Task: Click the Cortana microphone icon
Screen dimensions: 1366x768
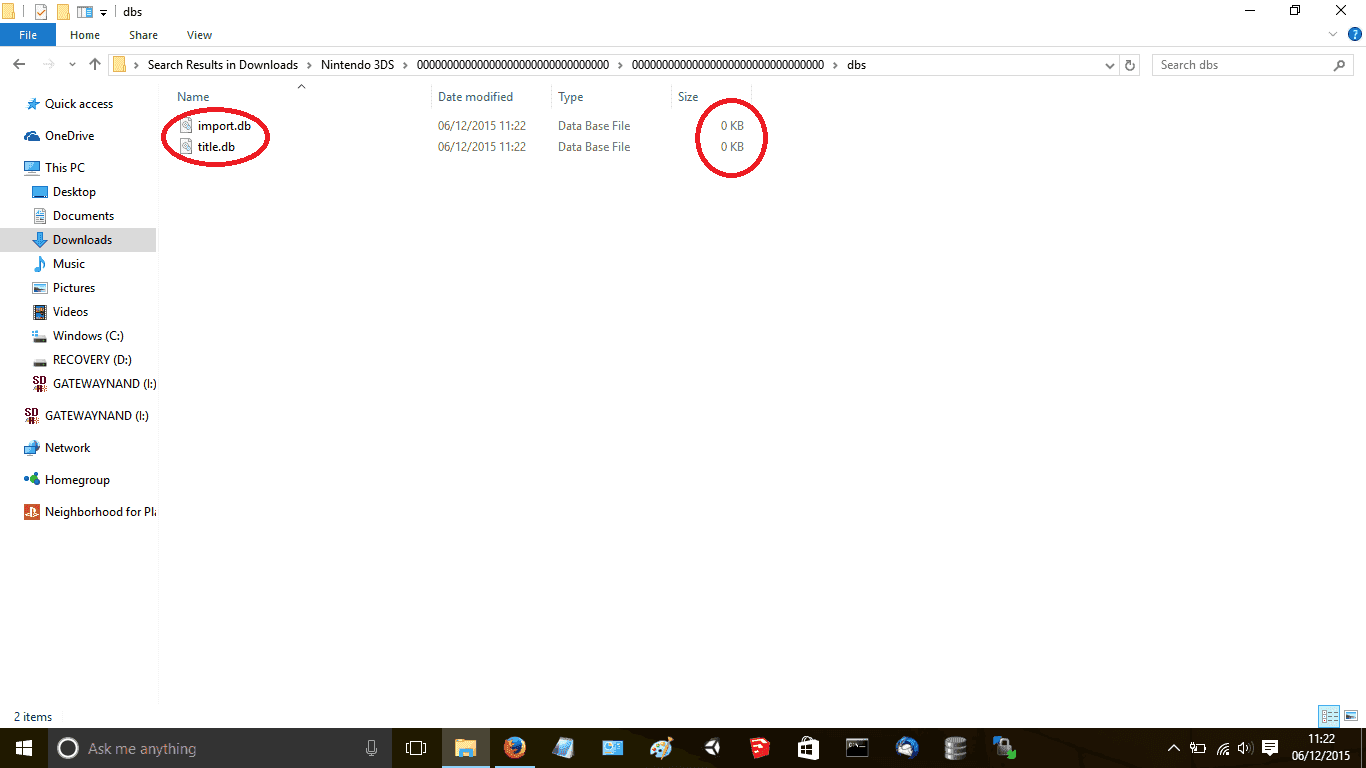Action: pyautogui.click(x=371, y=748)
